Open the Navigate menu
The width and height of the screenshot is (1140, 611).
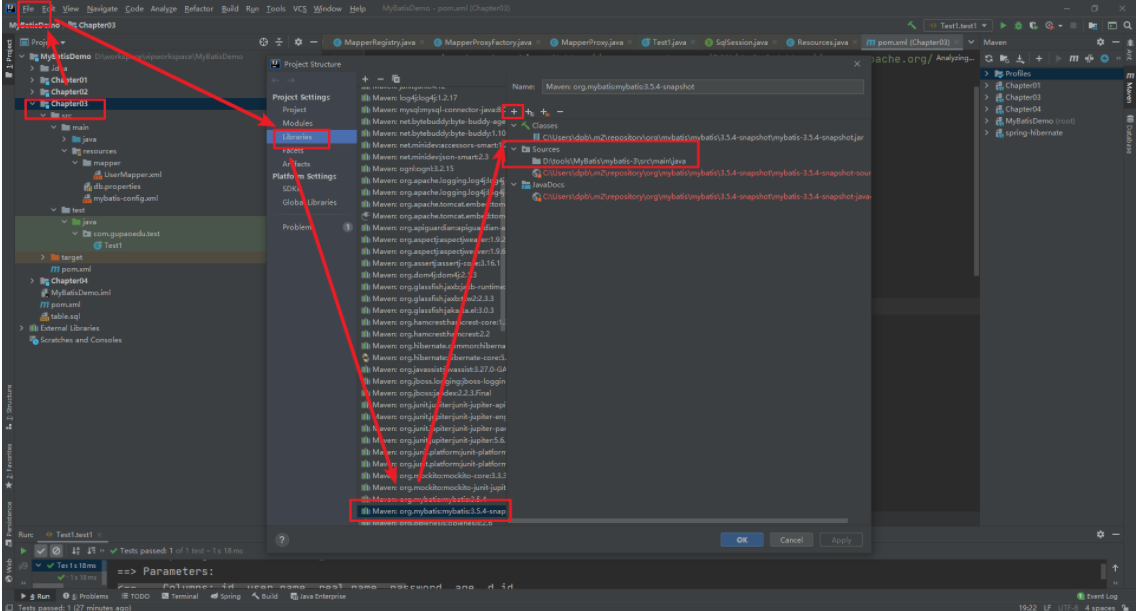coord(103,9)
